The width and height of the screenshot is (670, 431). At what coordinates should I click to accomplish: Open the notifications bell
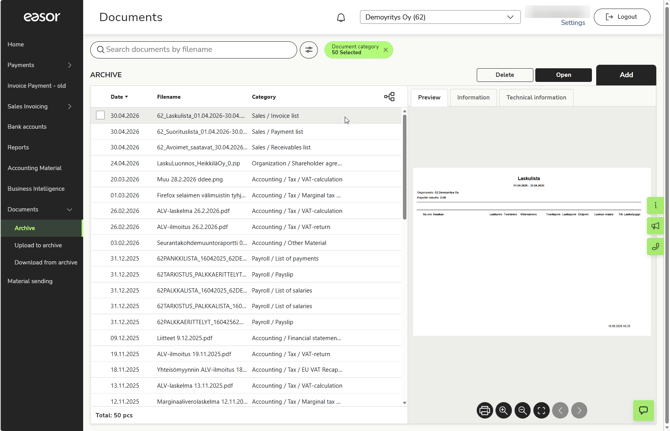click(x=341, y=18)
